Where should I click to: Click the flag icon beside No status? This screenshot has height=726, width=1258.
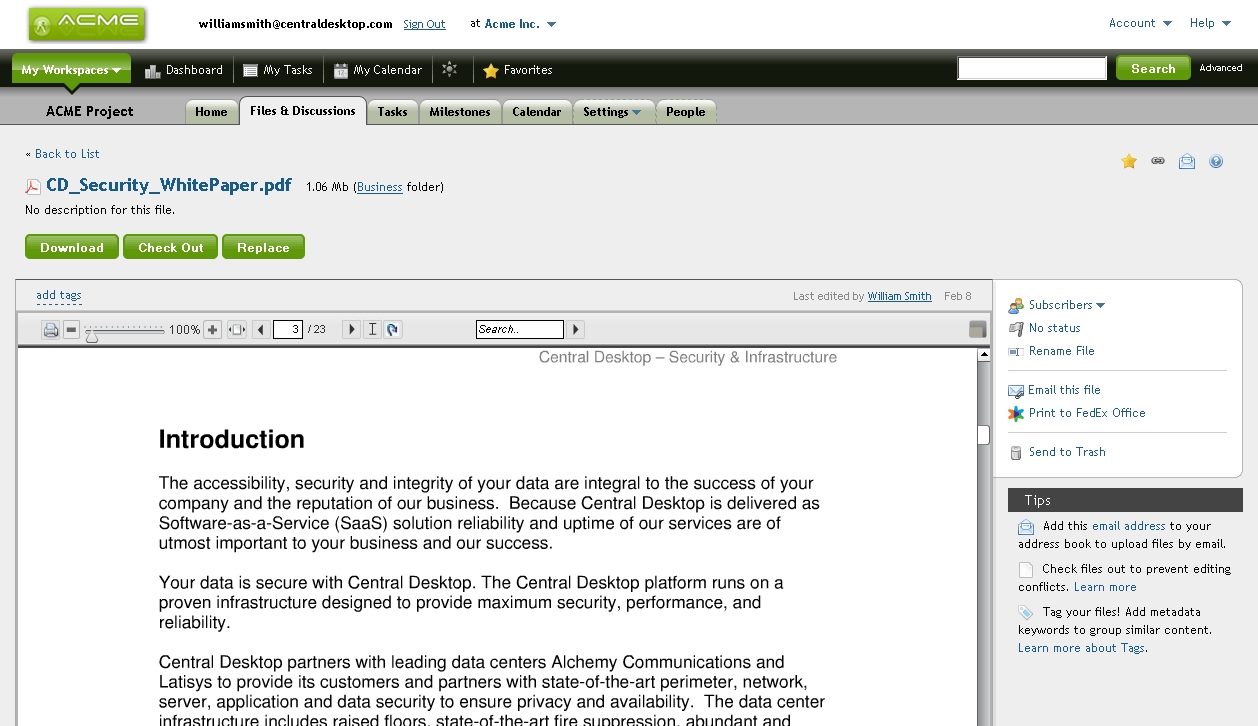pyautogui.click(x=1016, y=328)
